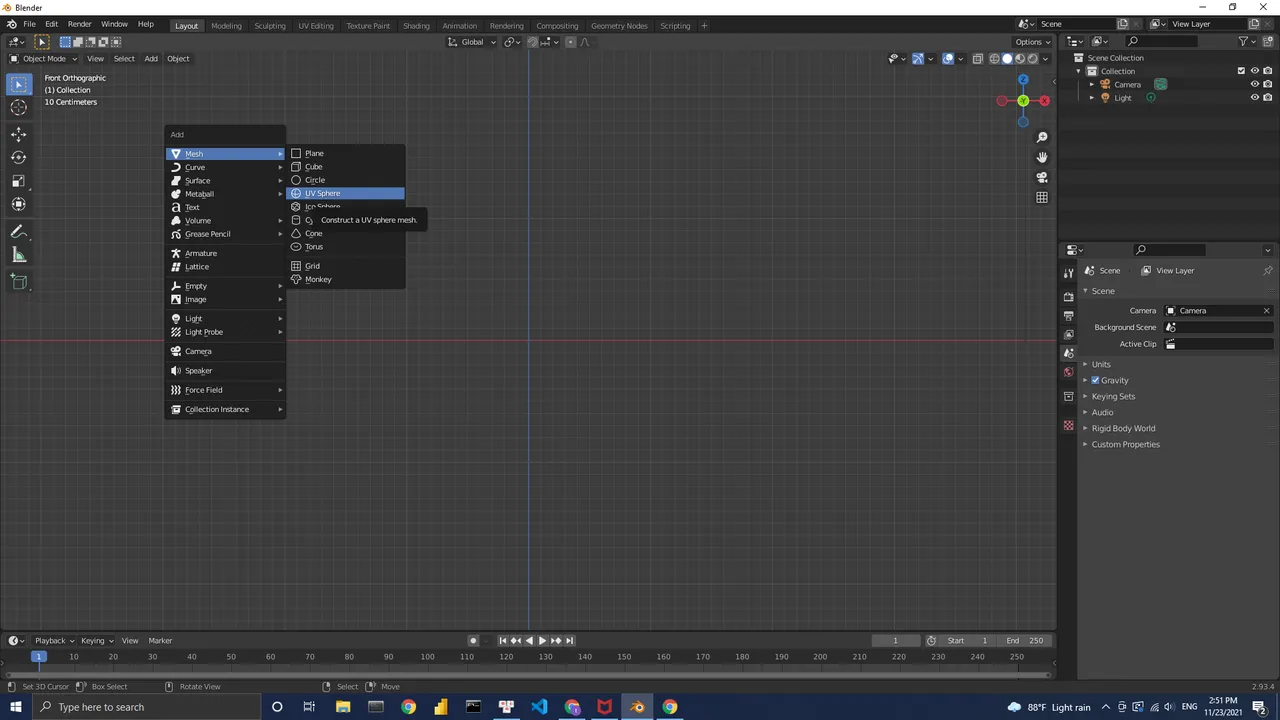The width and height of the screenshot is (1280, 720).
Task: Open the Curve submenu in Add menu
Action: (x=226, y=167)
